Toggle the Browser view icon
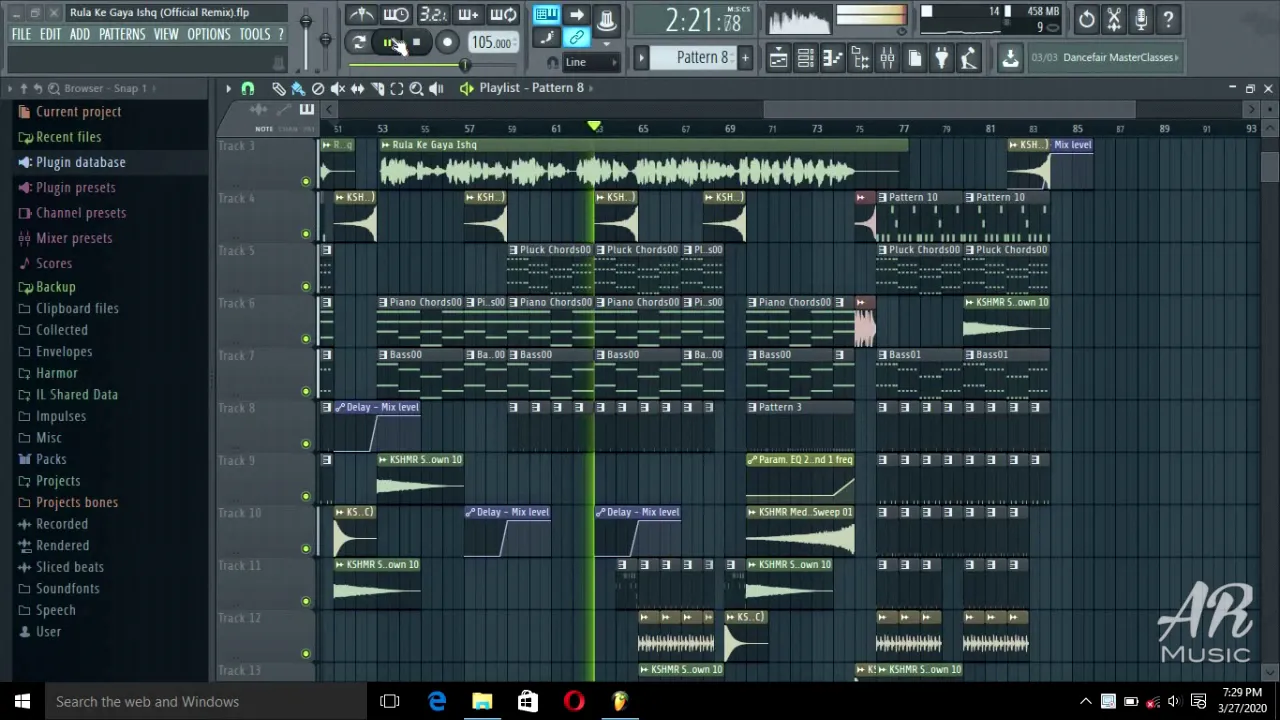The height and width of the screenshot is (720, 1280). click(860, 58)
